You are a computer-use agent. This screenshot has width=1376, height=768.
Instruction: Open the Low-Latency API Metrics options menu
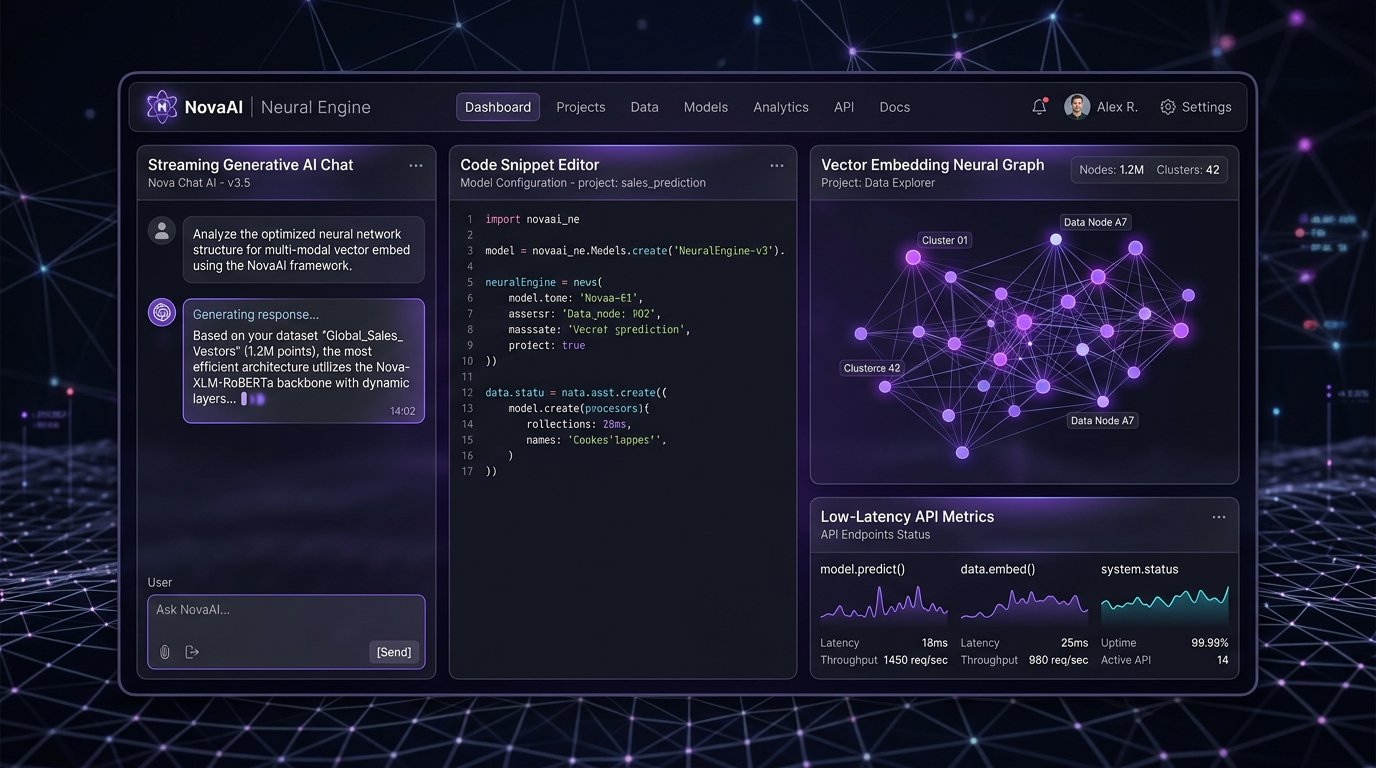click(x=1219, y=517)
